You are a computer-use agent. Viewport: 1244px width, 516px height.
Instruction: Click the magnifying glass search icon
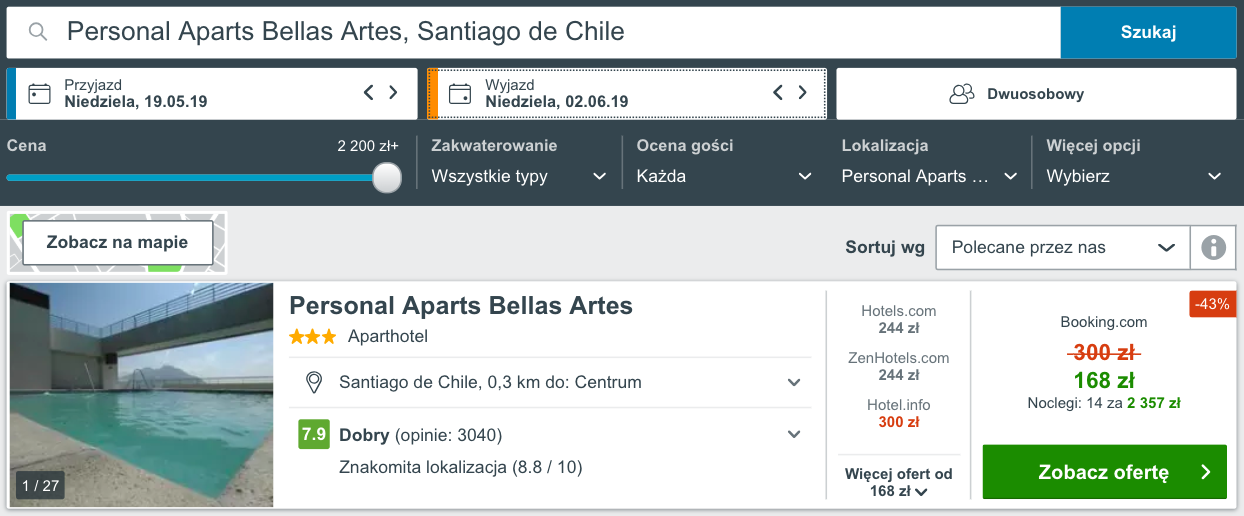tap(38, 32)
